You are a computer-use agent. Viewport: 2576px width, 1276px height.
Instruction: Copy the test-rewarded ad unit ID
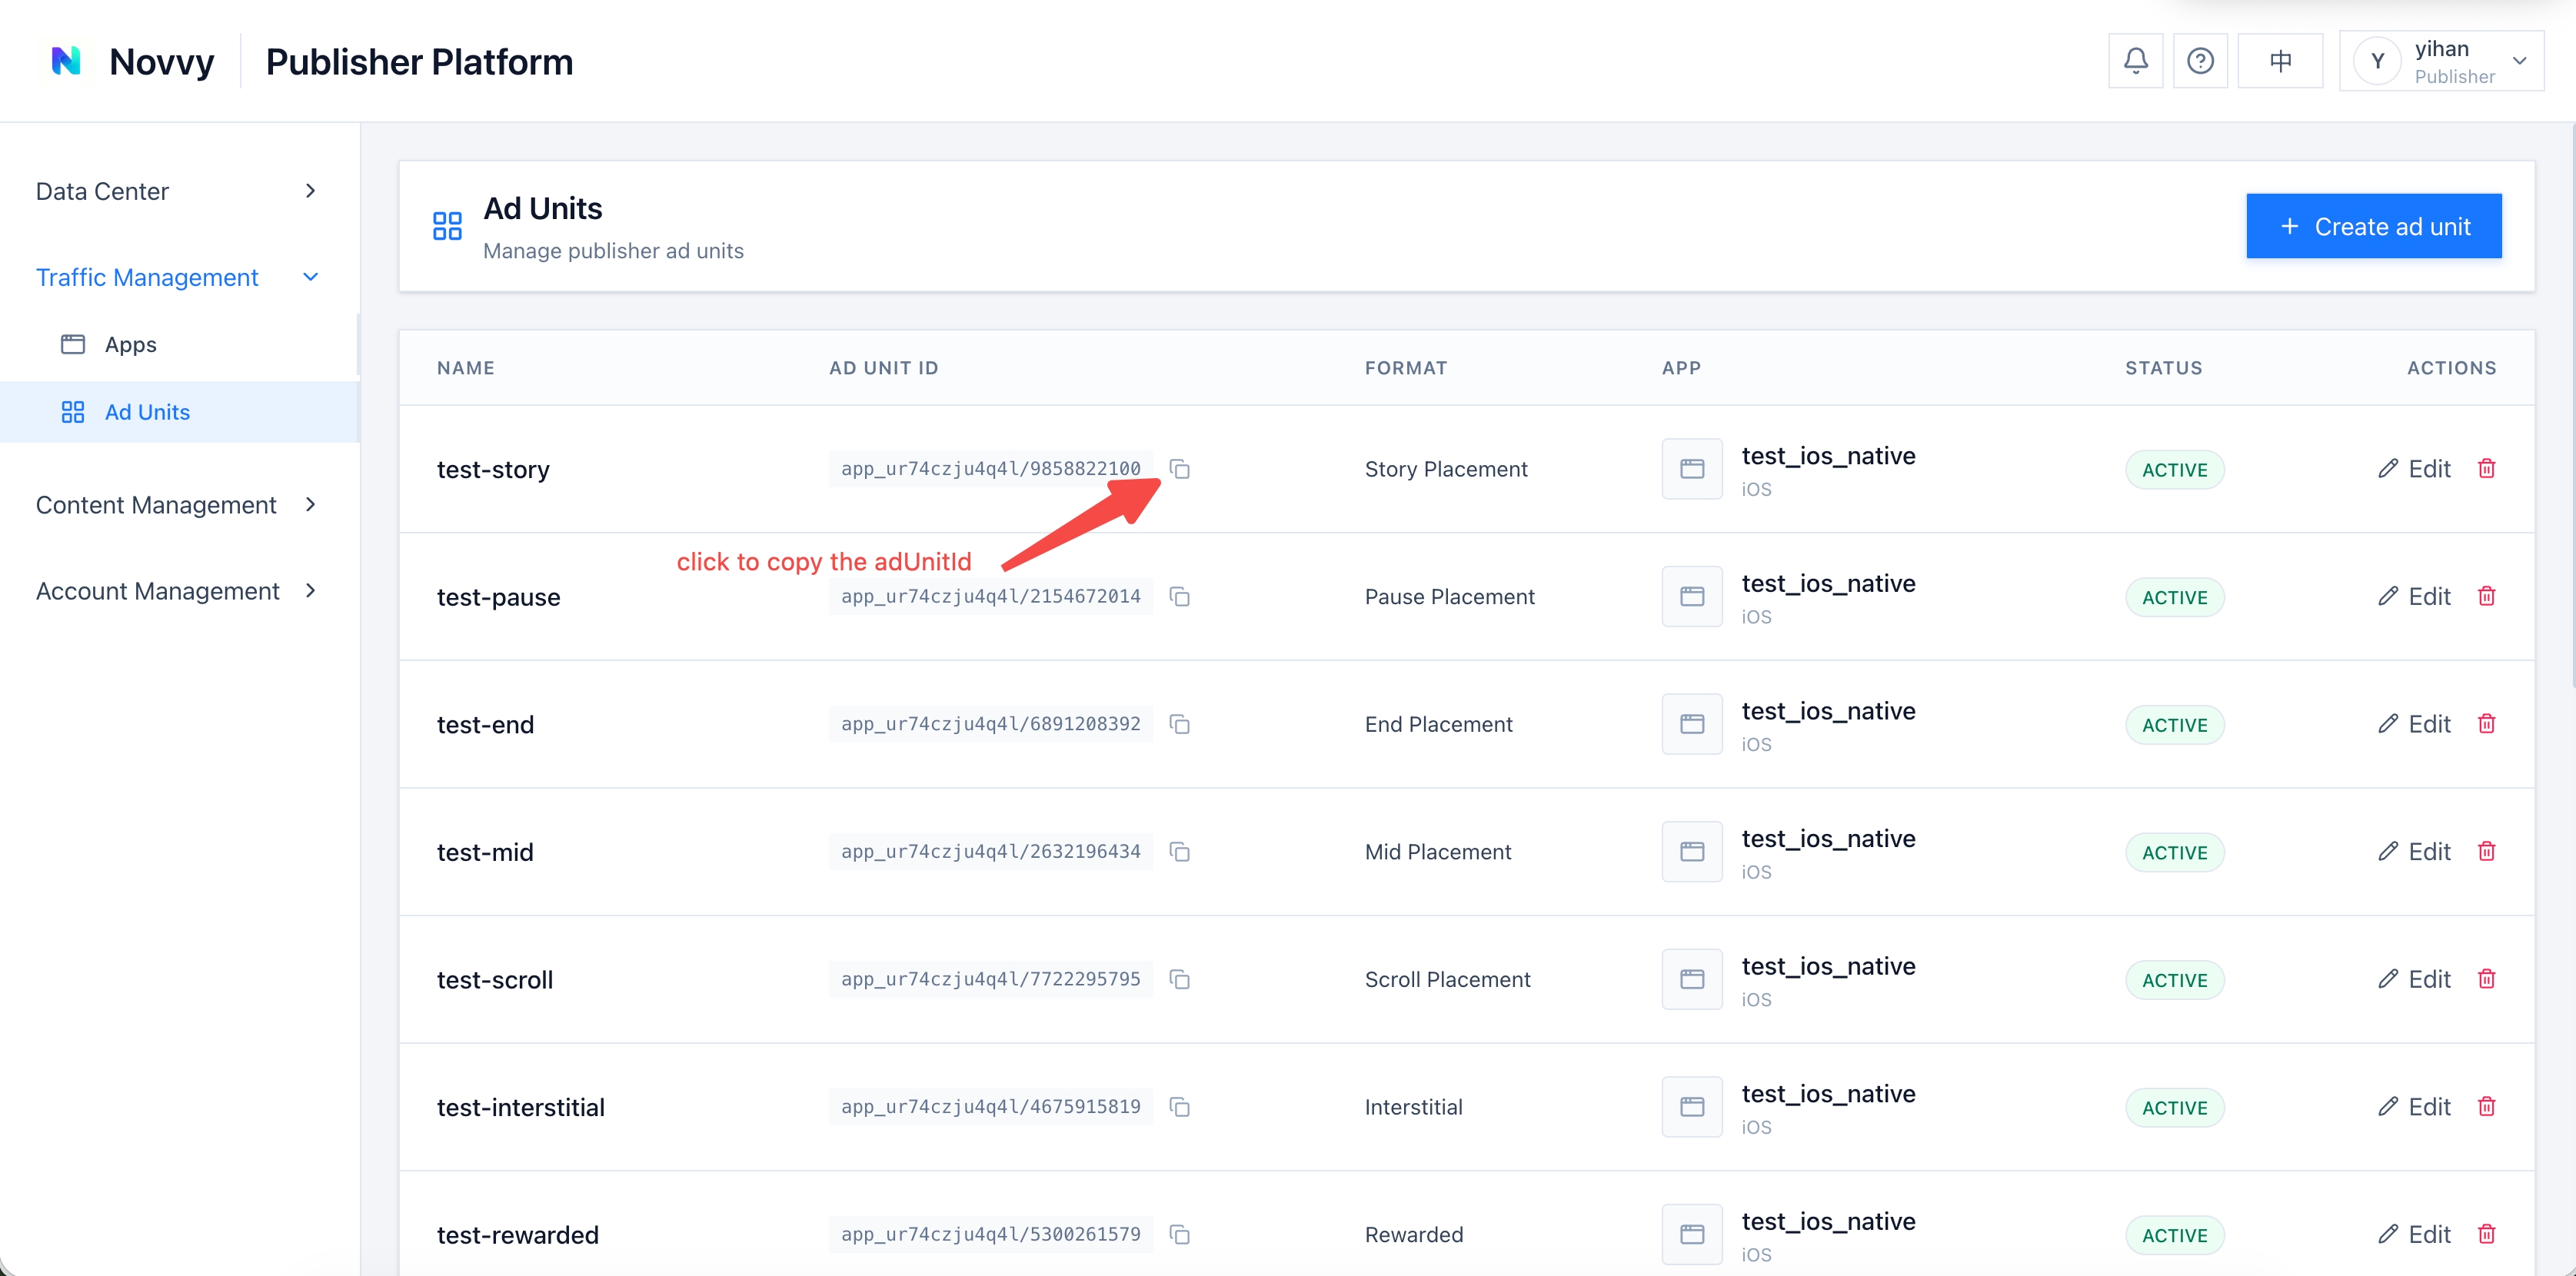[1180, 1235]
